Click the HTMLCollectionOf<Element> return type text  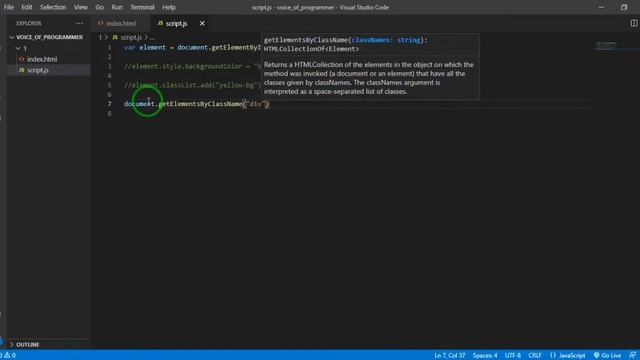311,49
